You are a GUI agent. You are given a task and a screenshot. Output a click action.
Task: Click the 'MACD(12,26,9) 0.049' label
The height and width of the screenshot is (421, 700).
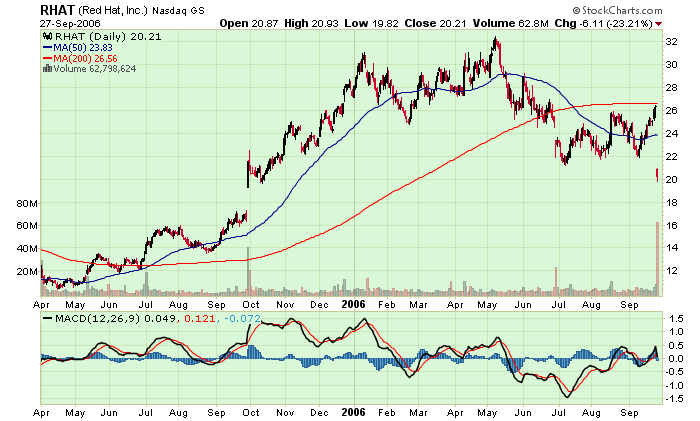tap(115, 319)
